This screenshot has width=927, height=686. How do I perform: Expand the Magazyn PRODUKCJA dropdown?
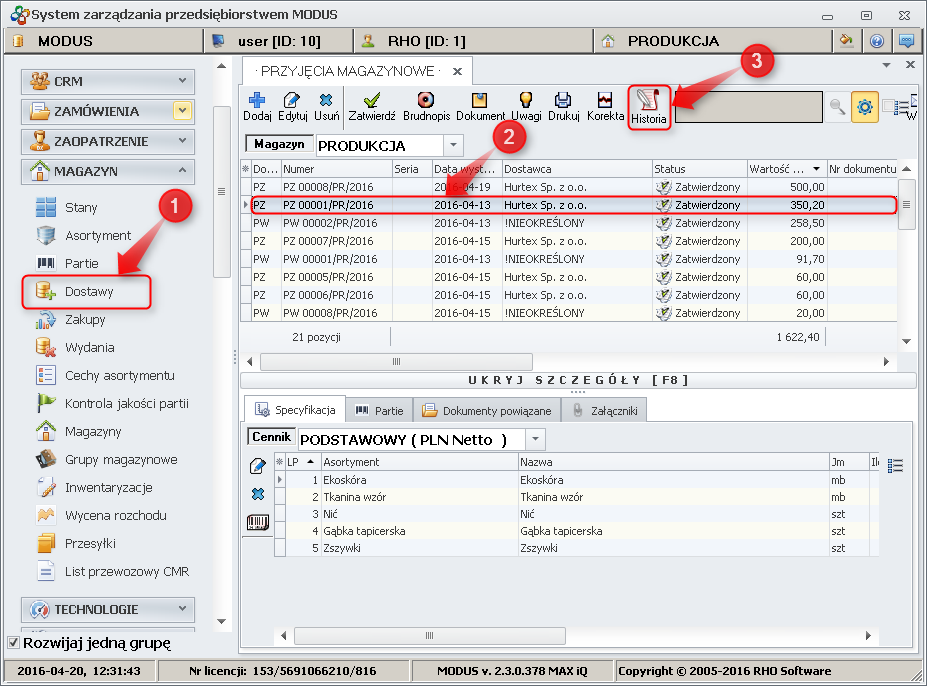453,145
